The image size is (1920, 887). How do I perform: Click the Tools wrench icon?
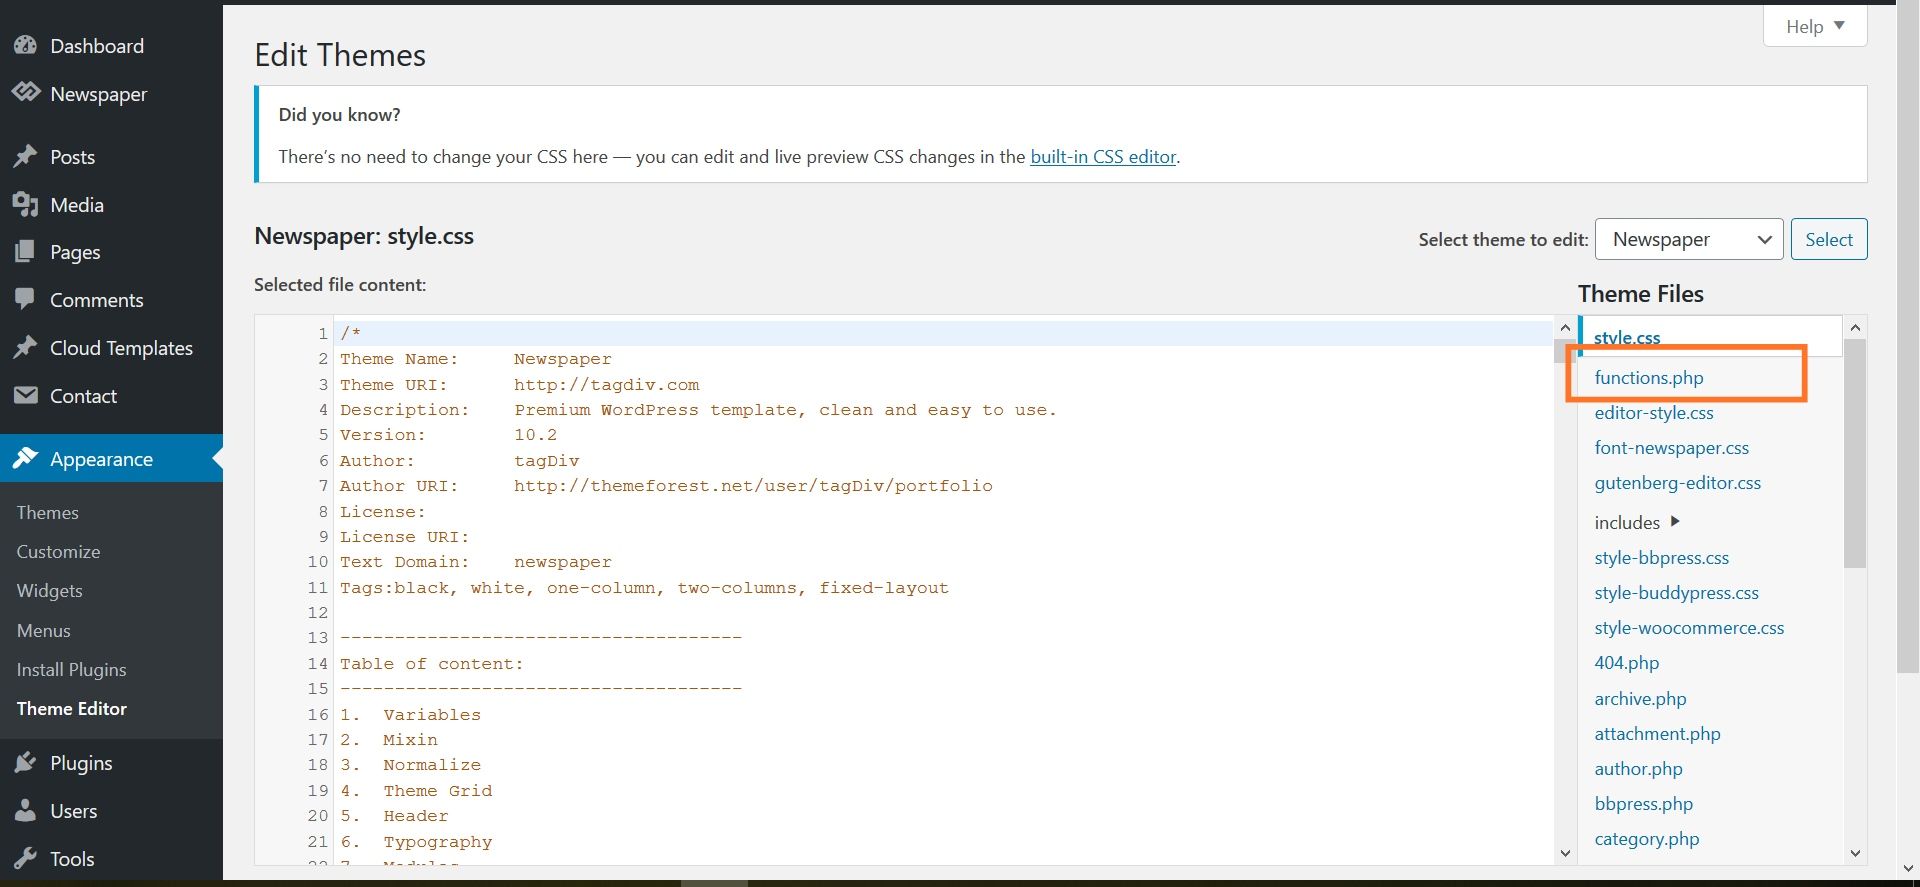click(x=25, y=858)
